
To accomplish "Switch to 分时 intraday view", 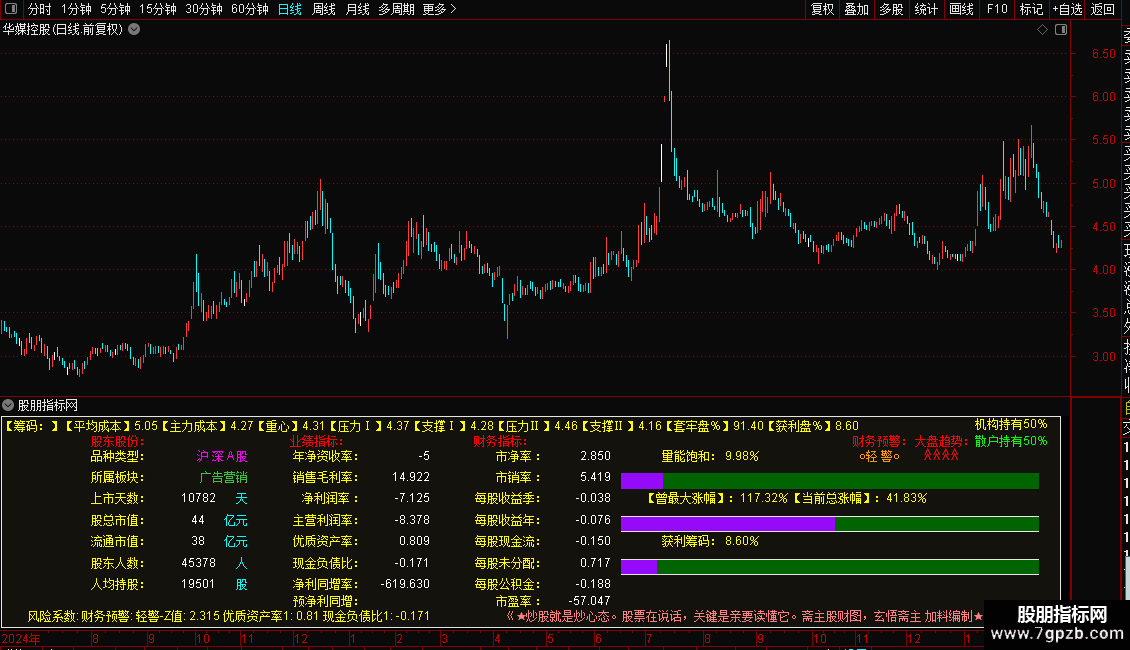I will [x=40, y=9].
